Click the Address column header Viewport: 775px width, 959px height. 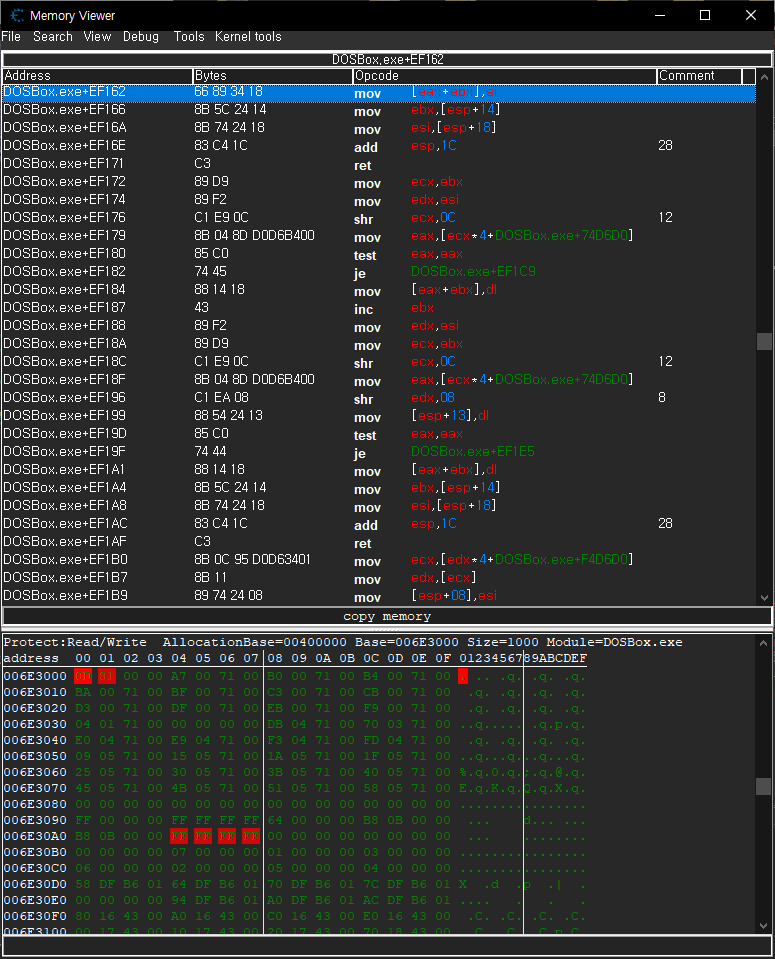click(x=97, y=76)
